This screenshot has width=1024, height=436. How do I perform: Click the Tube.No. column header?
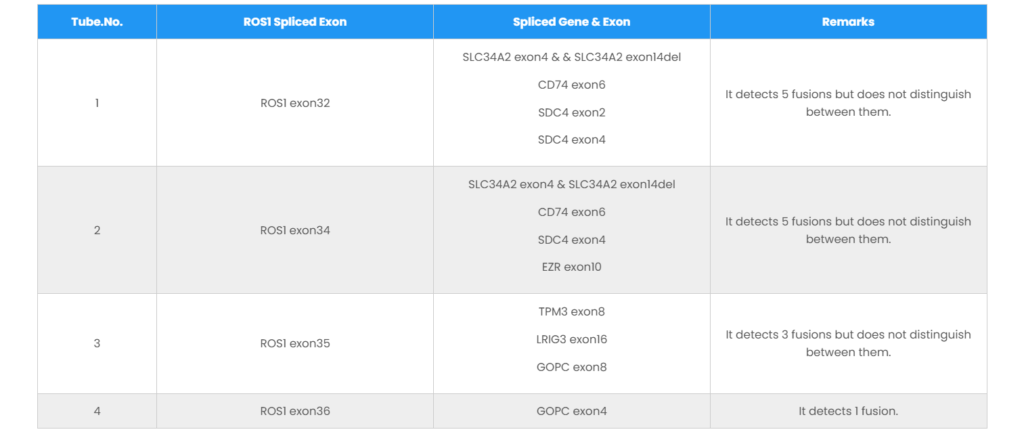tap(97, 22)
